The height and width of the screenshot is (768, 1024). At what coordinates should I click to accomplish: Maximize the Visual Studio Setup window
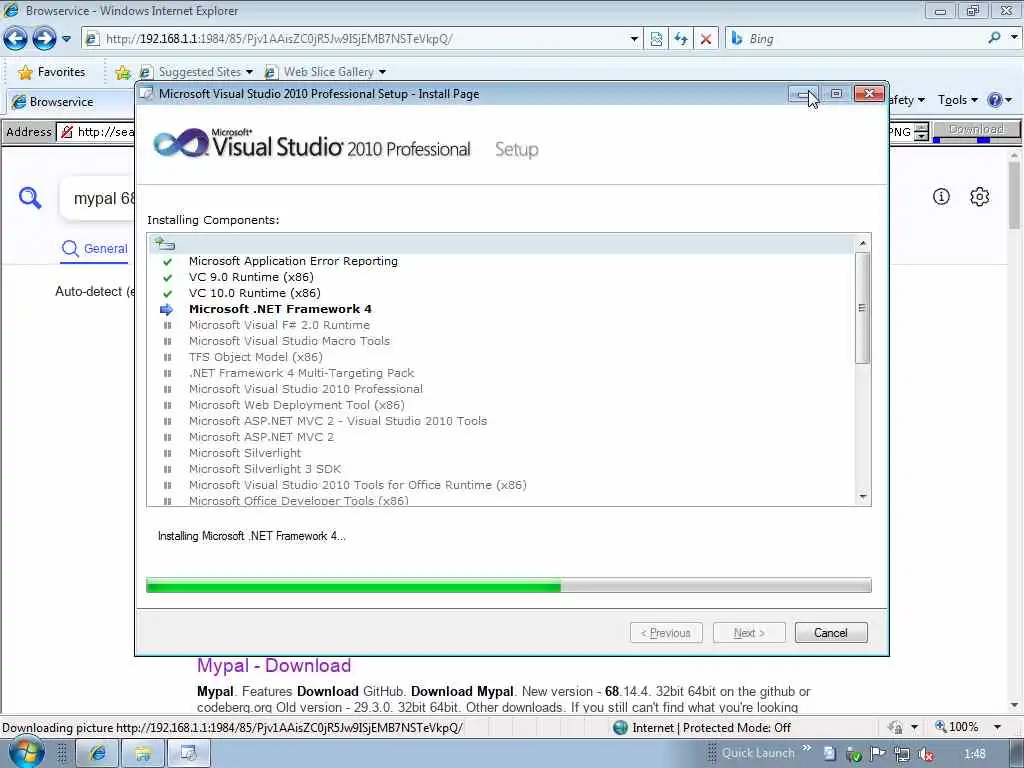point(836,94)
